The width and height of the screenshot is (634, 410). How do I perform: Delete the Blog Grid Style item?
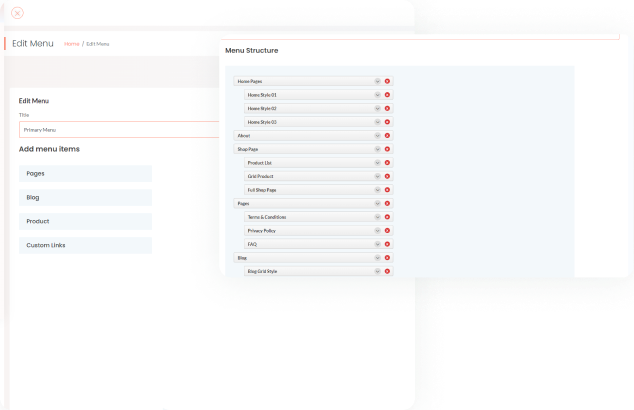[387, 271]
